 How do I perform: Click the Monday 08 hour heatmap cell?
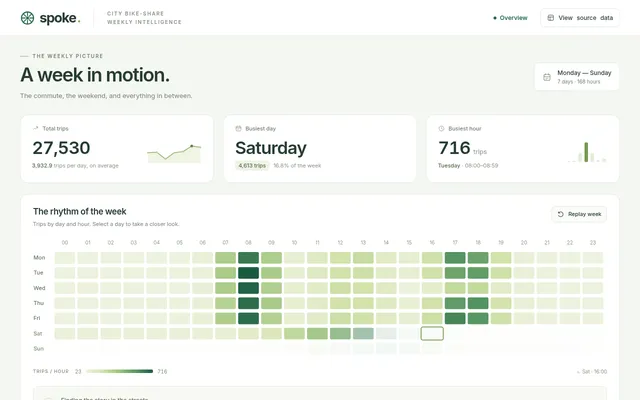pyautogui.click(x=249, y=258)
